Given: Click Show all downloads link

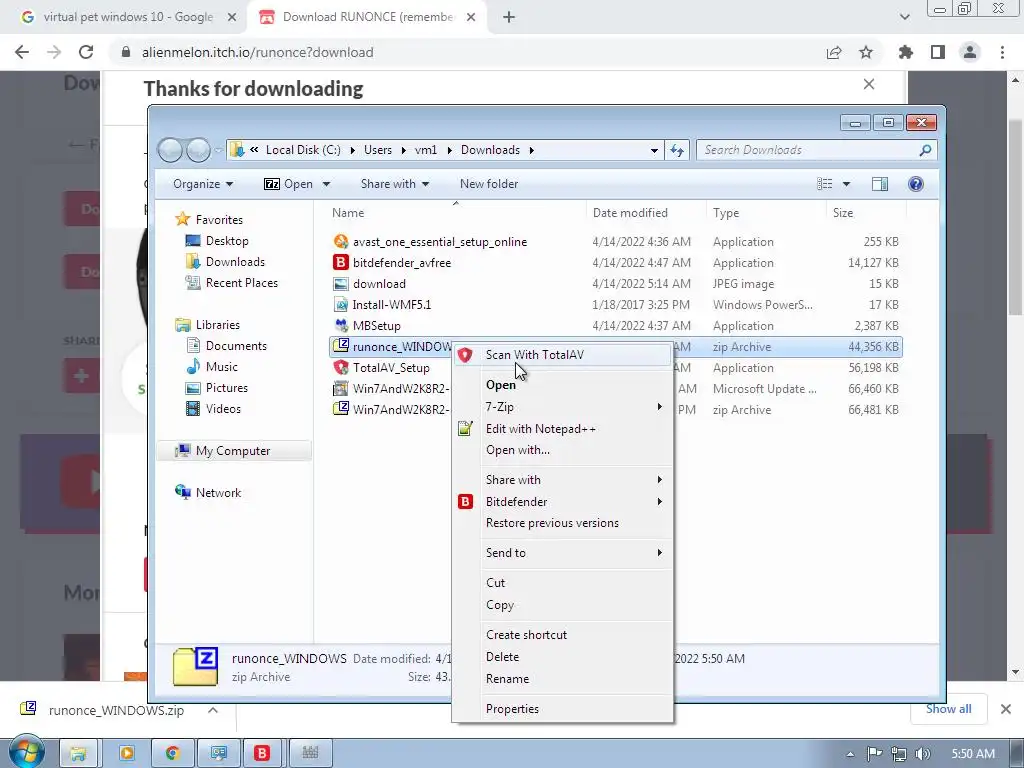Looking at the screenshot, I should [948, 709].
